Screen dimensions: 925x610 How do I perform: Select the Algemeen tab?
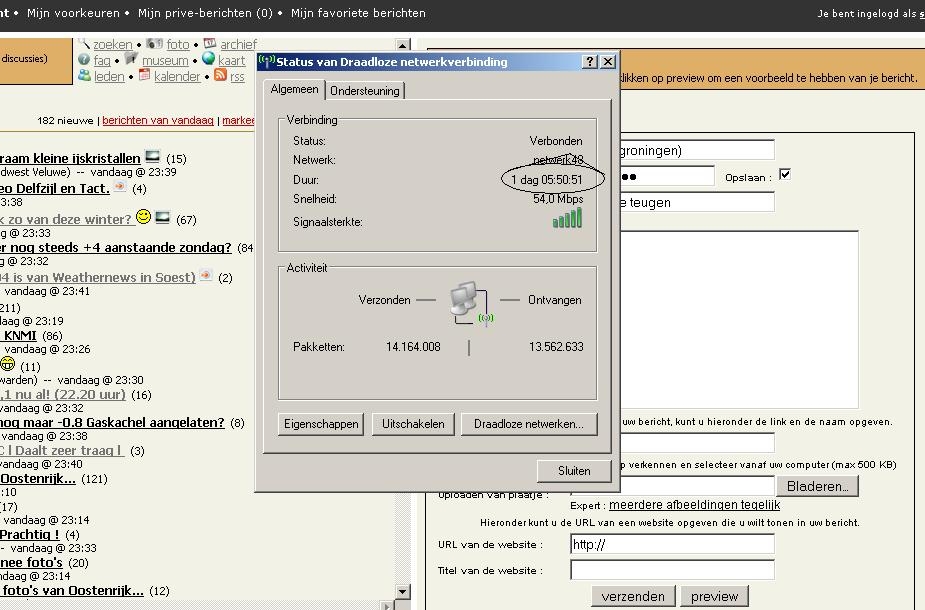pyautogui.click(x=295, y=90)
